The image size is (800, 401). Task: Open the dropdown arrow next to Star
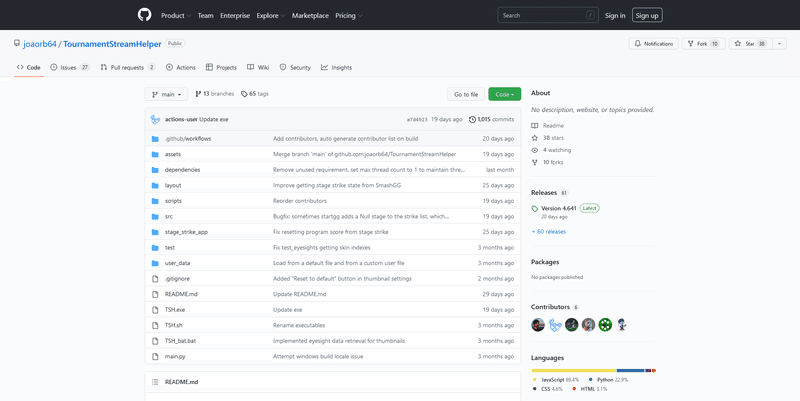tap(779, 44)
